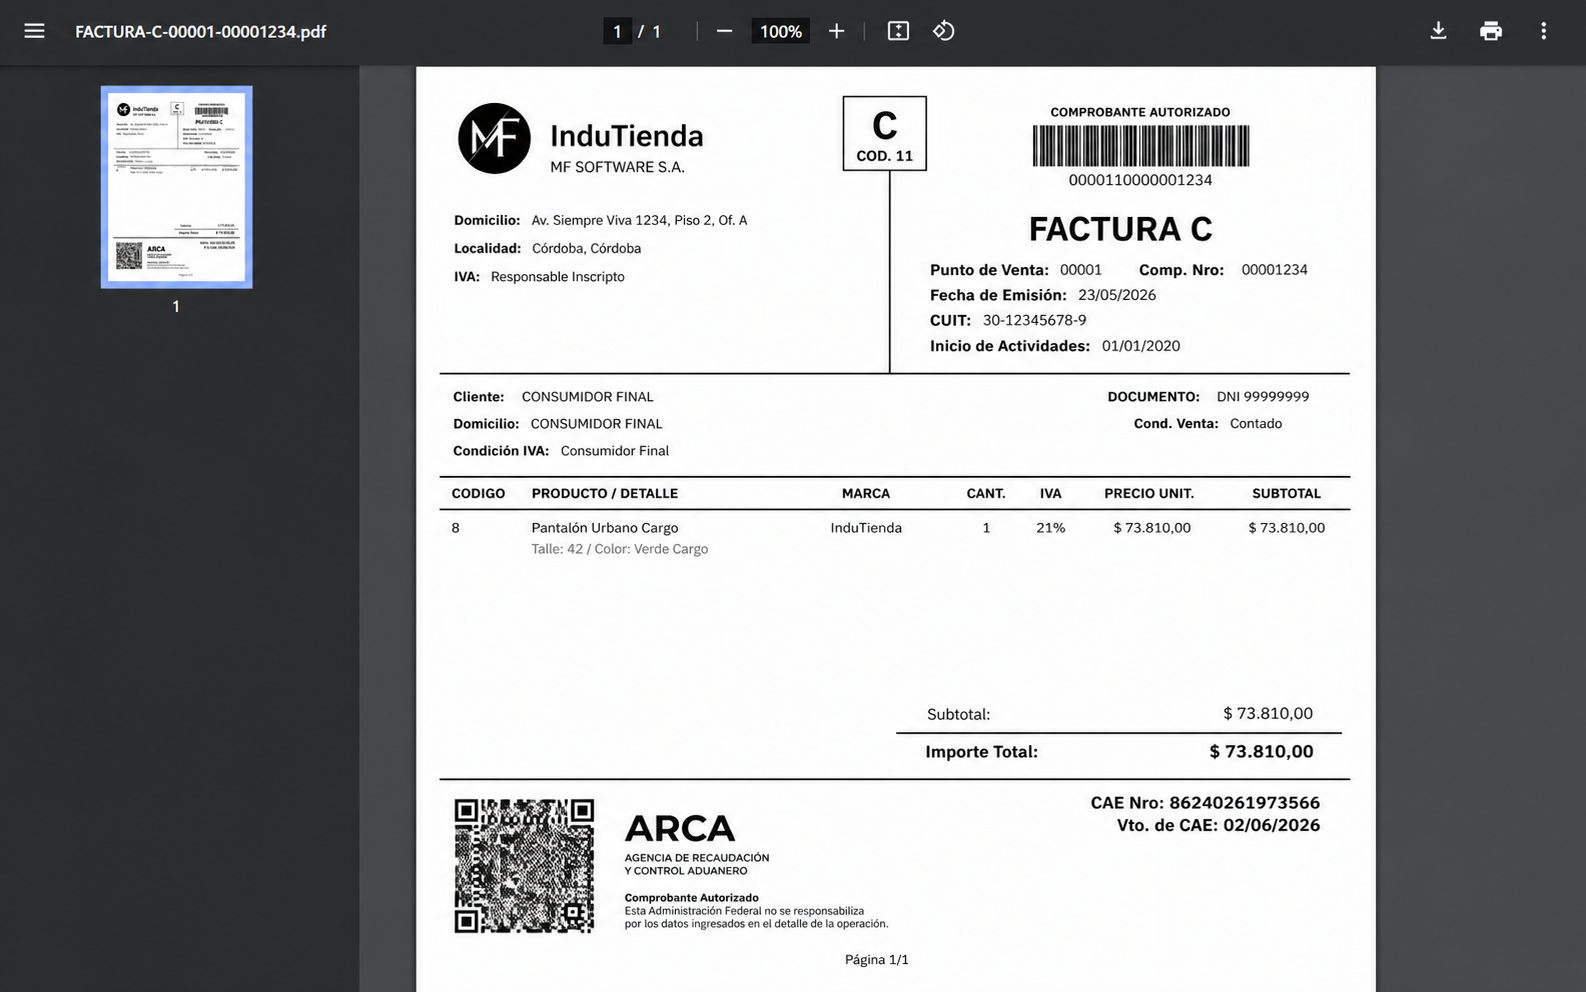Screen dimensions: 1586x992
Task: Download the PDF file
Action: (x=1438, y=31)
